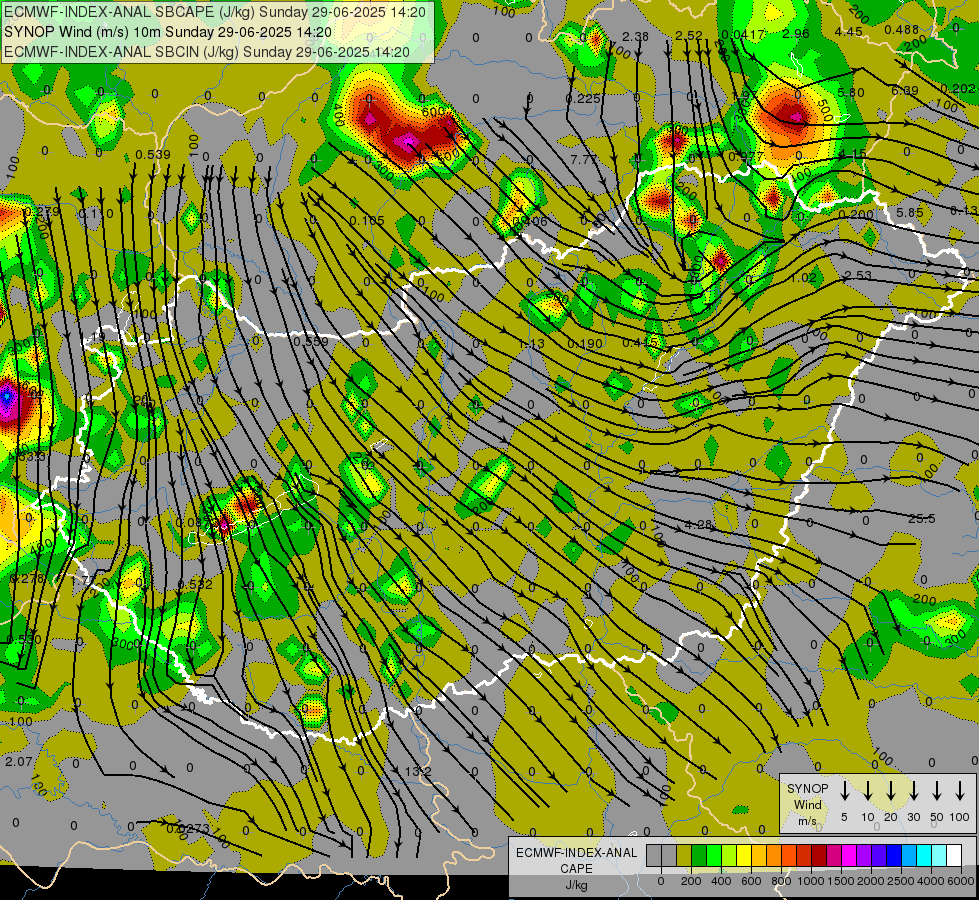The image size is (979, 900).
Task: Select the bright green CAPE legend swatch
Action: click(x=714, y=856)
